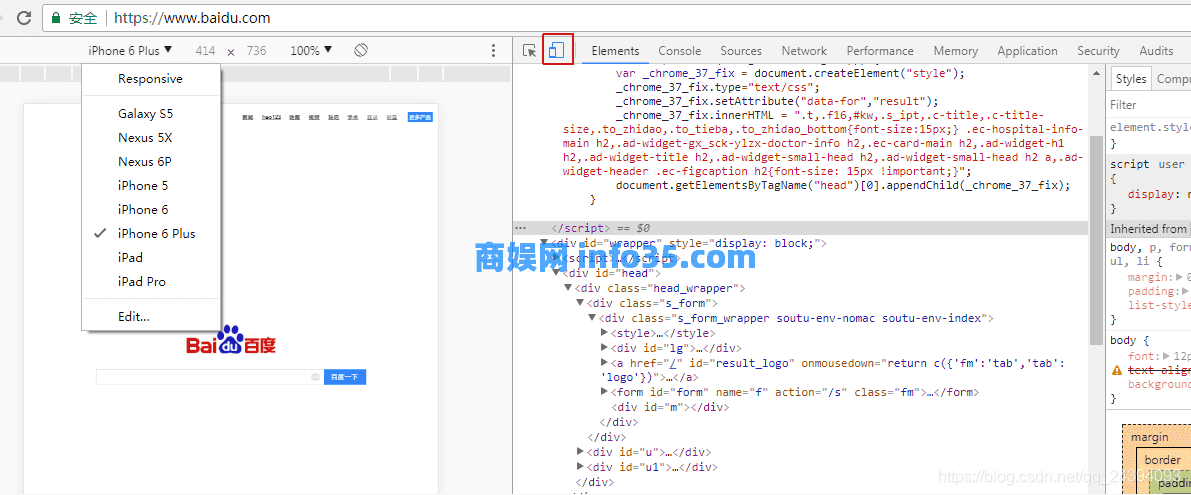Expand the a id="result_logo" node
The image size is (1191, 495).
[x=604, y=363]
